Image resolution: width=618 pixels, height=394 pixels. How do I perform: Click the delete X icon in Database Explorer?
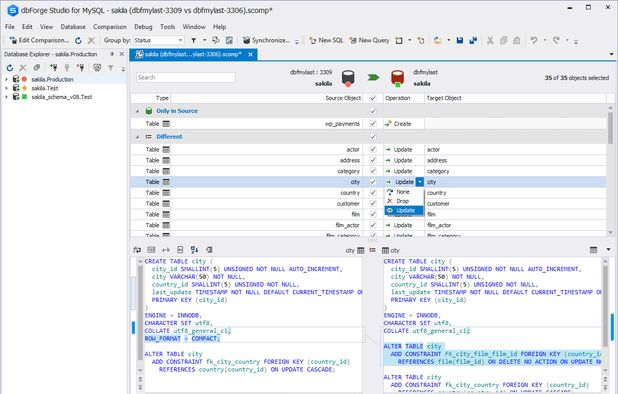(23, 68)
